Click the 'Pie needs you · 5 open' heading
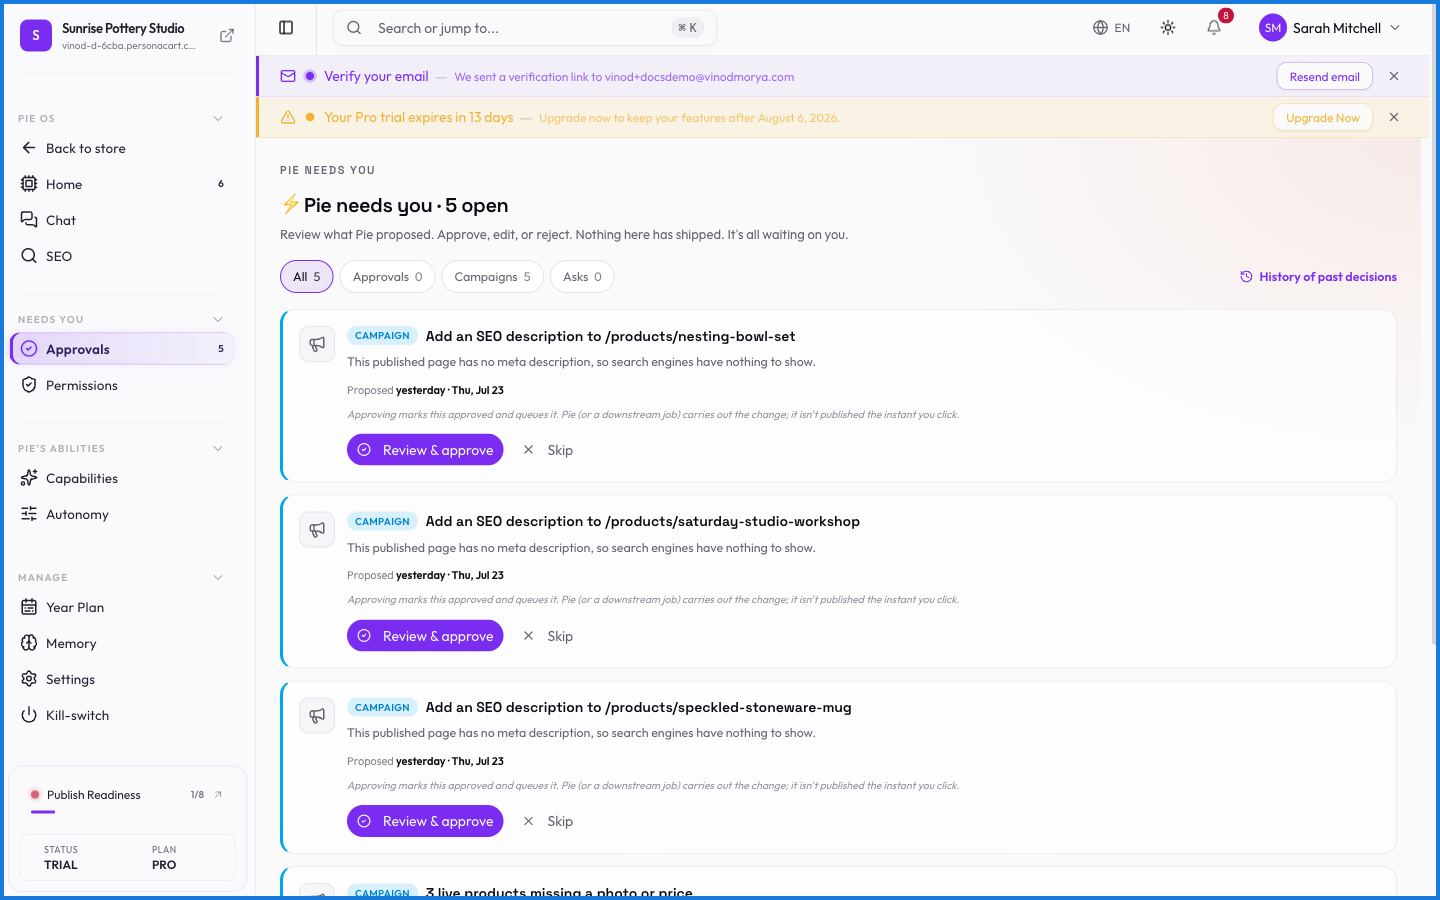The width and height of the screenshot is (1440, 900). point(406,205)
